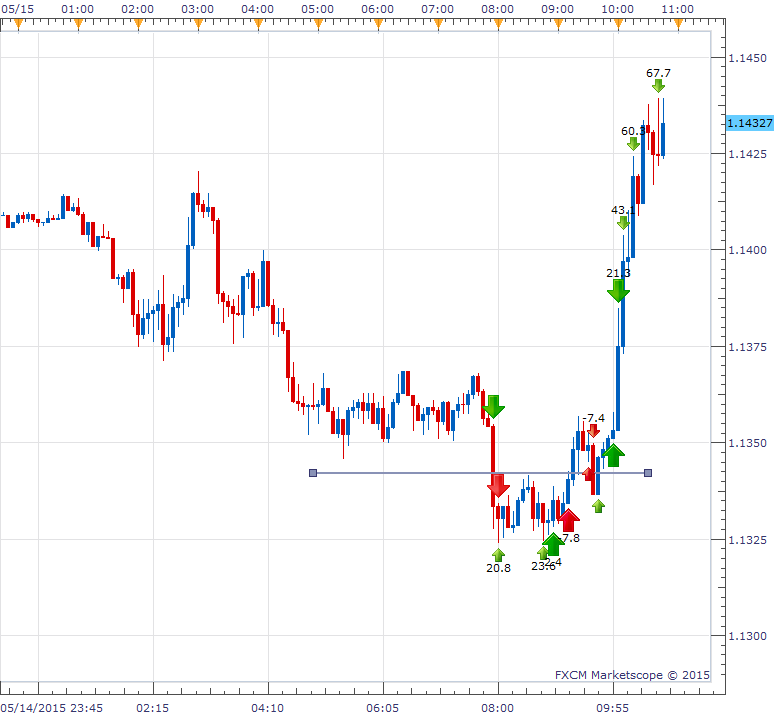783x720 pixels.
Task: Select the large red up arrow beside 7.8
Action: 568,520
